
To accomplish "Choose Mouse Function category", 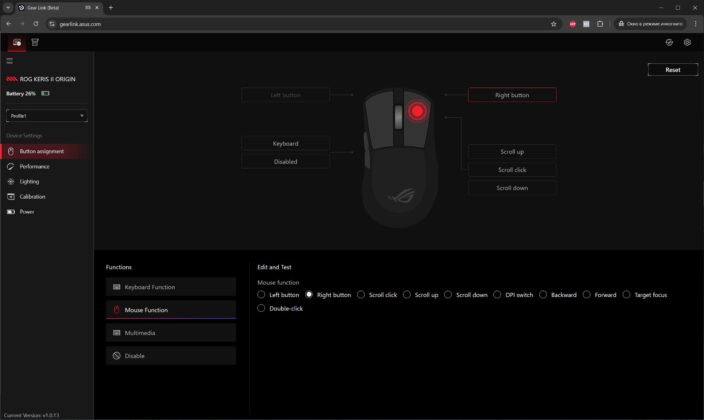I will click(171, 309).
